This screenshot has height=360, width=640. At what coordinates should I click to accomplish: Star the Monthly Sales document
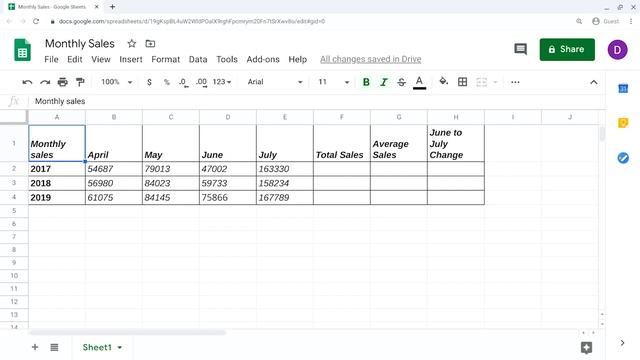tap(131, 44)
